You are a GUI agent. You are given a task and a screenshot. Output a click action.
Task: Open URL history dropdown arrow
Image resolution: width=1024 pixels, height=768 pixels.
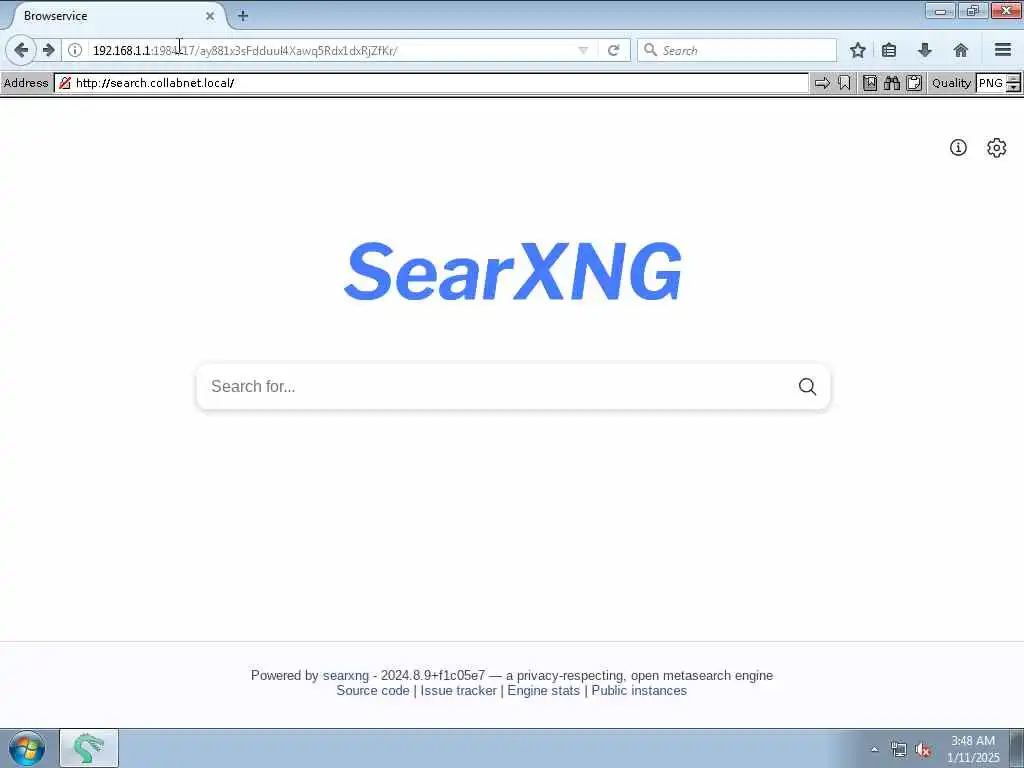pyautogui.click(x=583, y=50)
